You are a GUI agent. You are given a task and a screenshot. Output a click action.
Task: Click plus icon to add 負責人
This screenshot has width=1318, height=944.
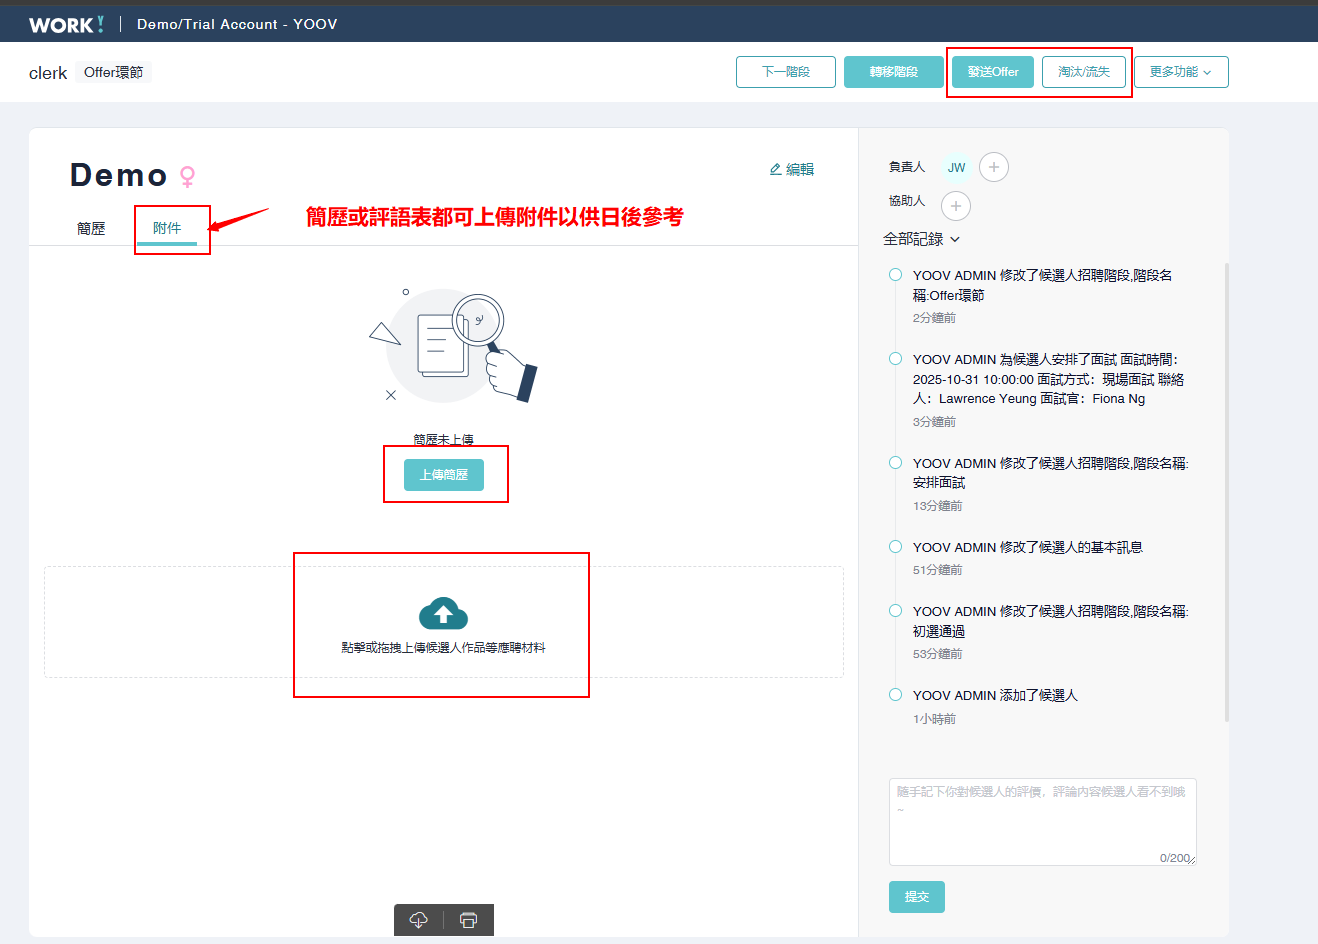[993, 167]
